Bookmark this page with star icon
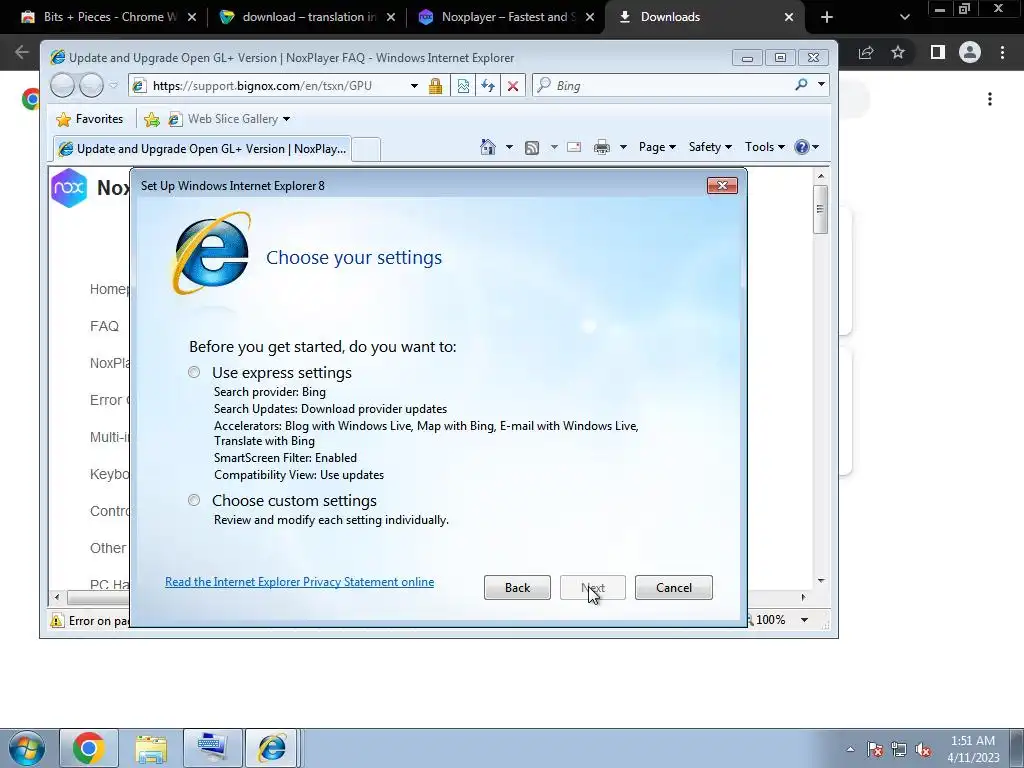Screen dimensions: 1024x768 (x=898, y=52)
